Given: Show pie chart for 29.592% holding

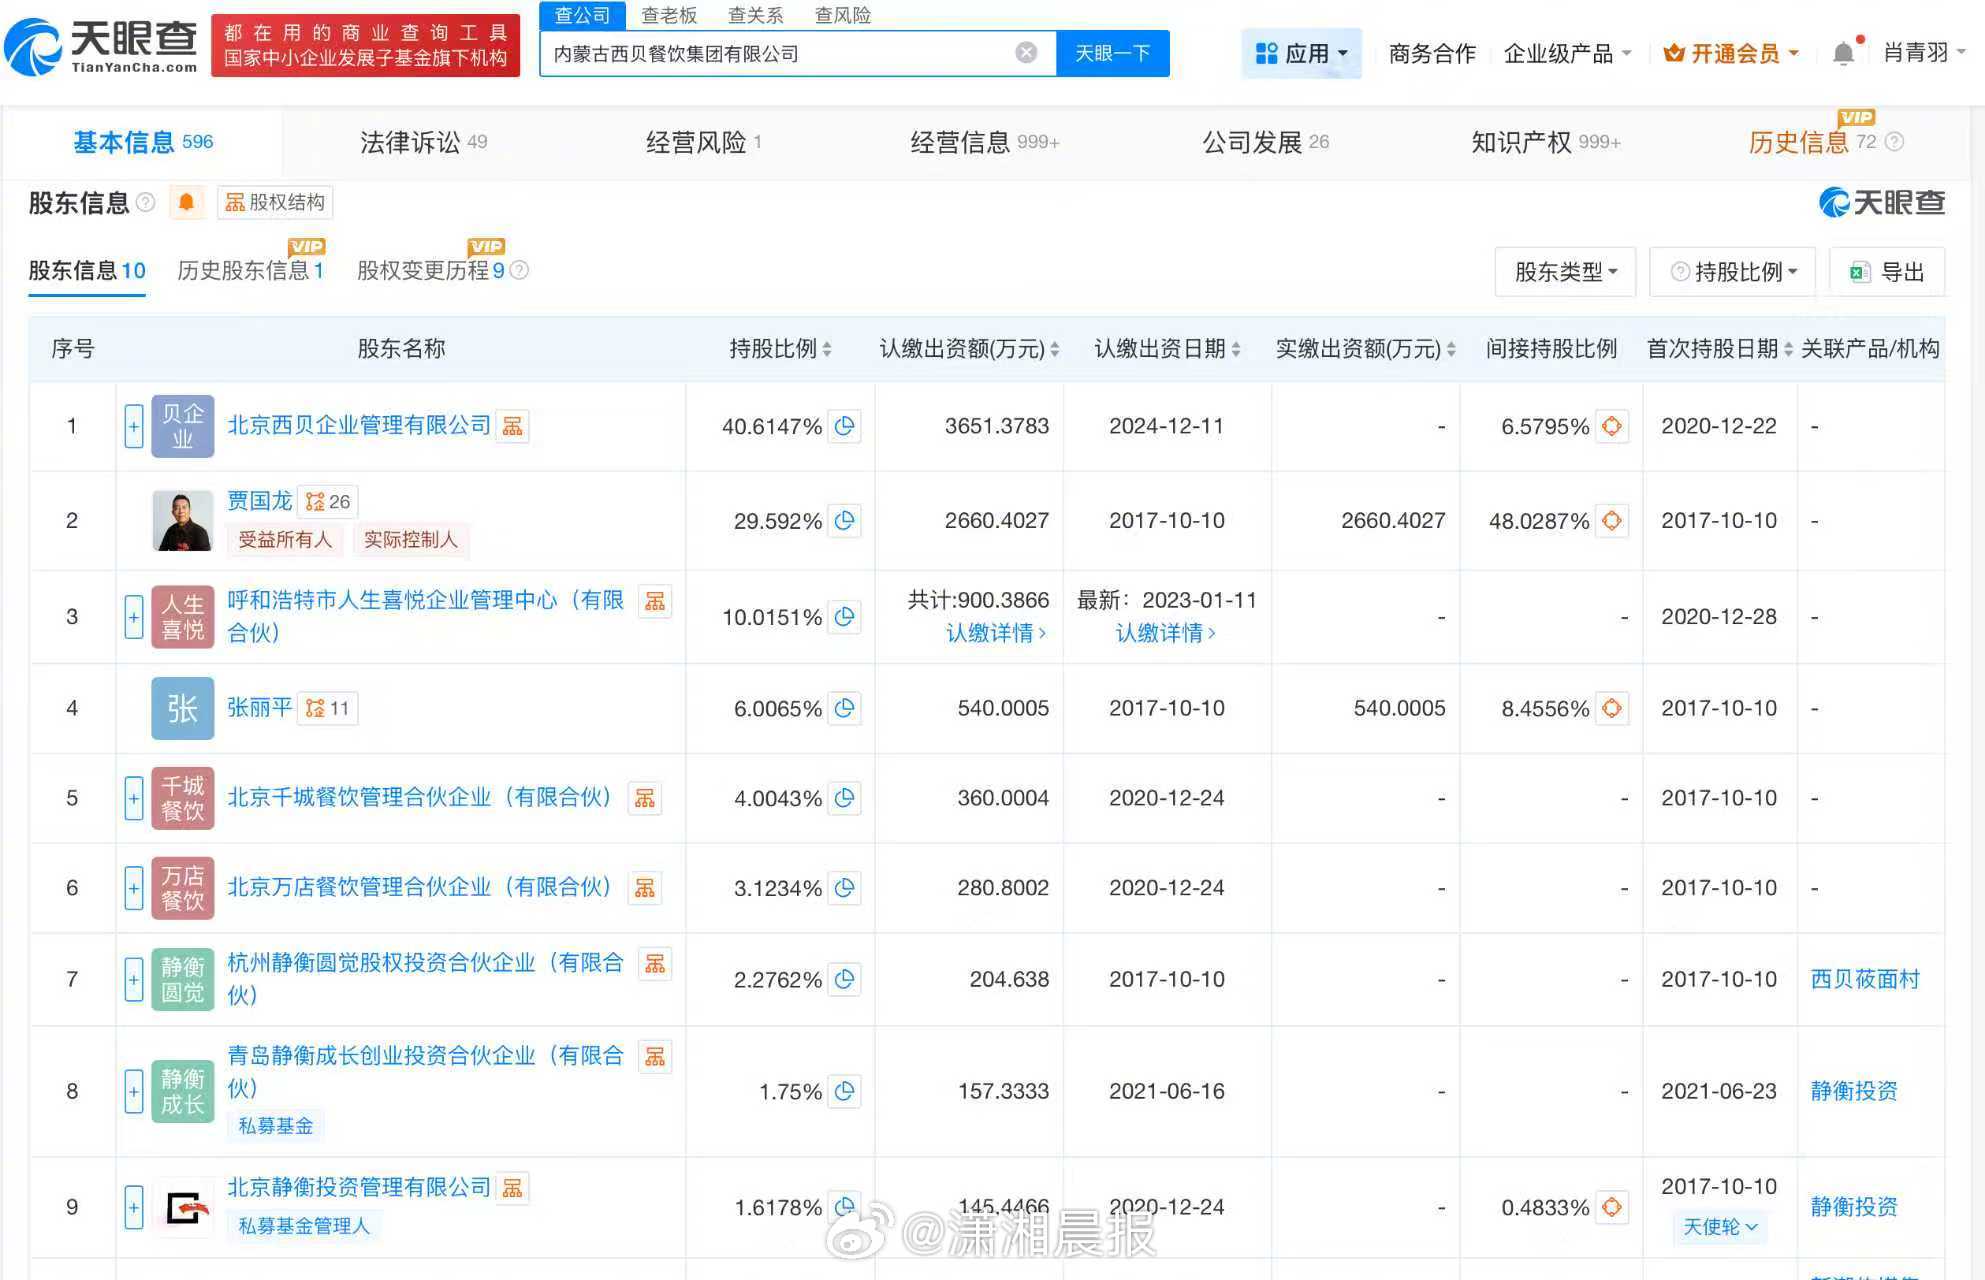Looking at the screenshot, I should click(x=845, y=520).
